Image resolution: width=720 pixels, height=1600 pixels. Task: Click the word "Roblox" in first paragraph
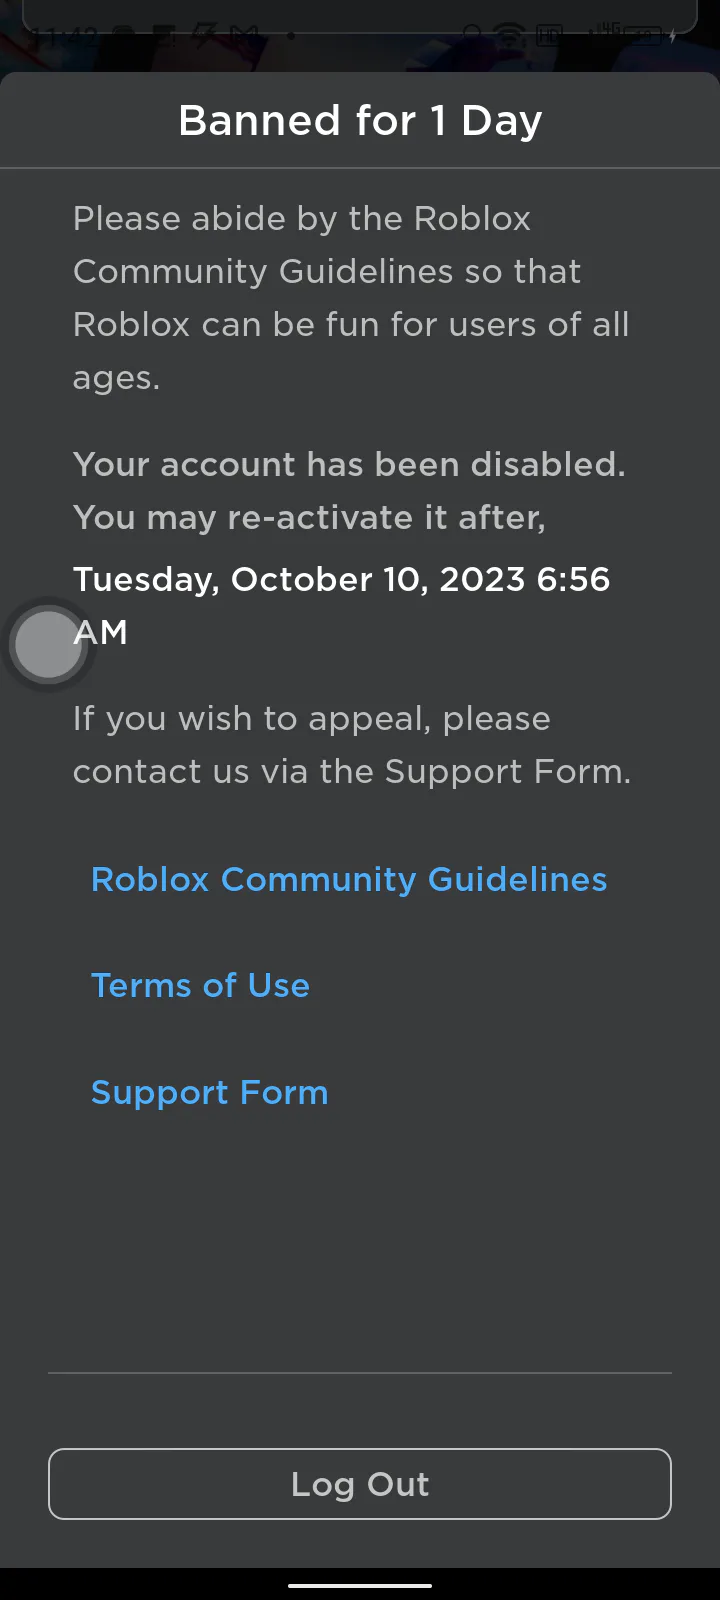[x=472, y=219]
